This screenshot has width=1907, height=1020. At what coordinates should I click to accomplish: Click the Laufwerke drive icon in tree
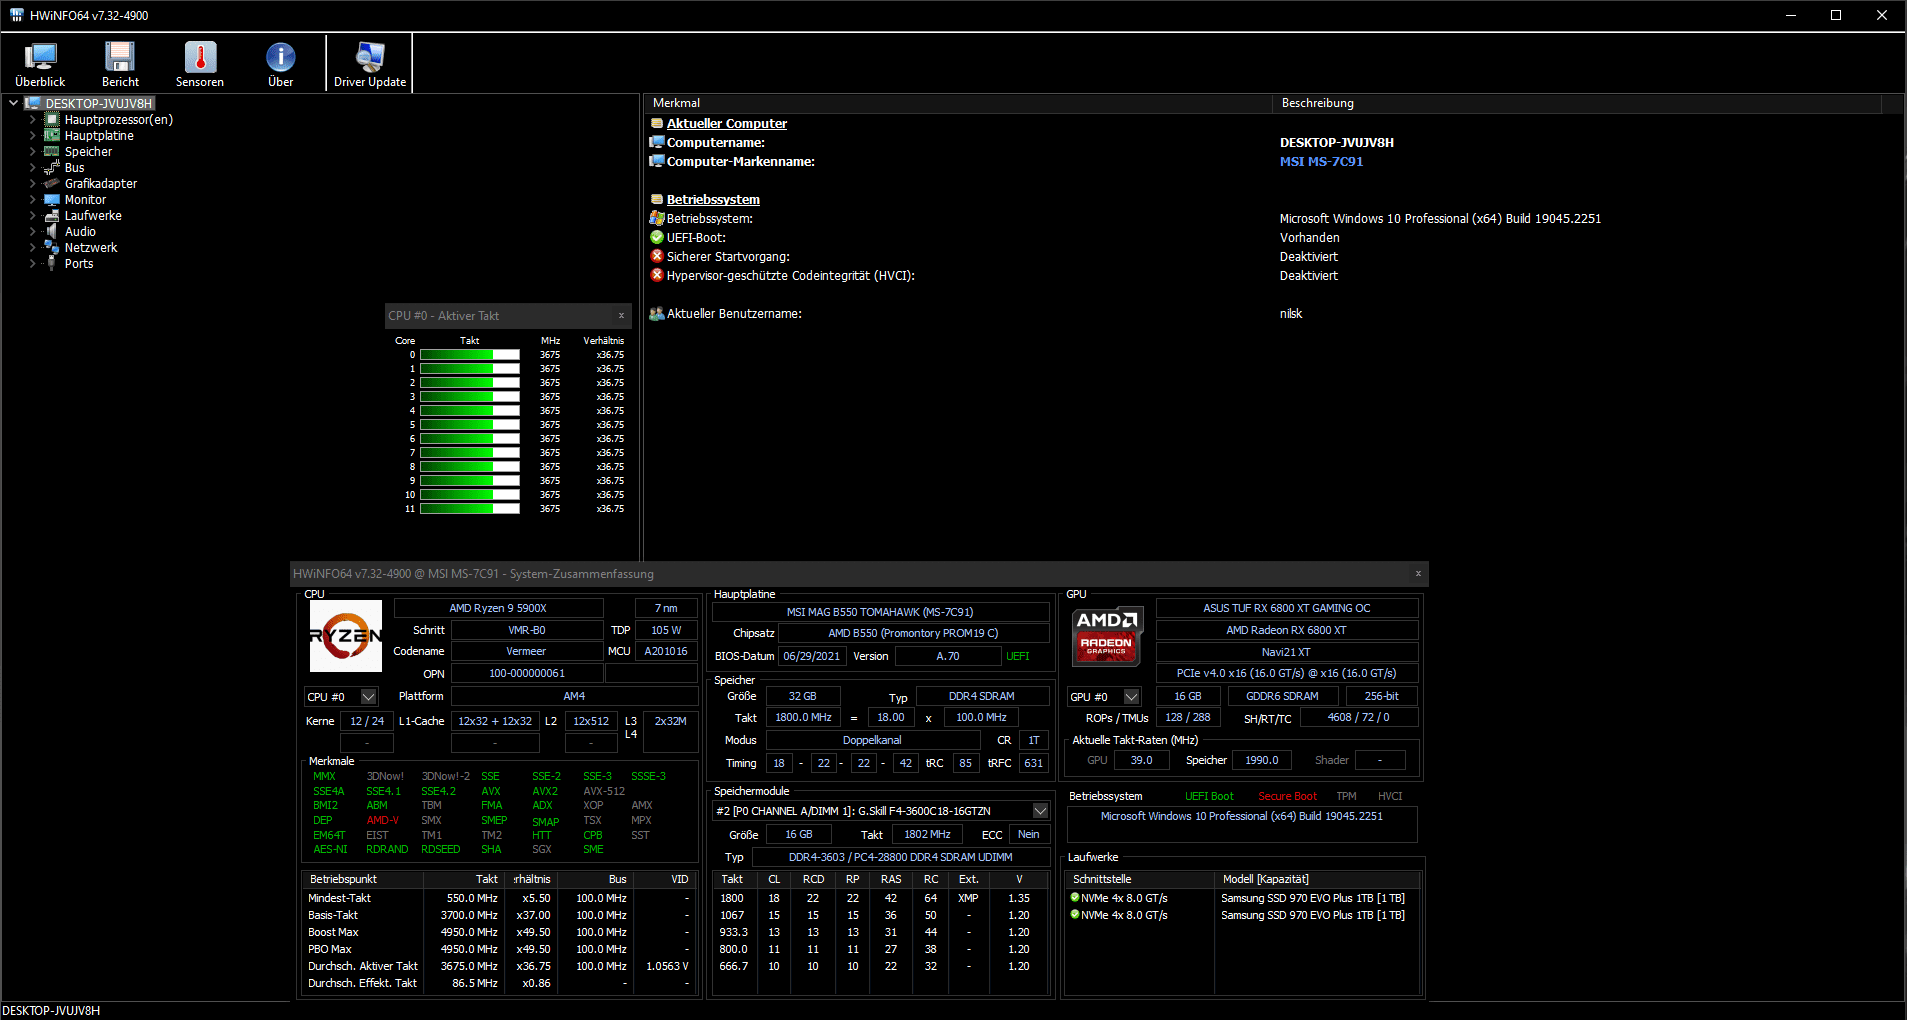52,216
